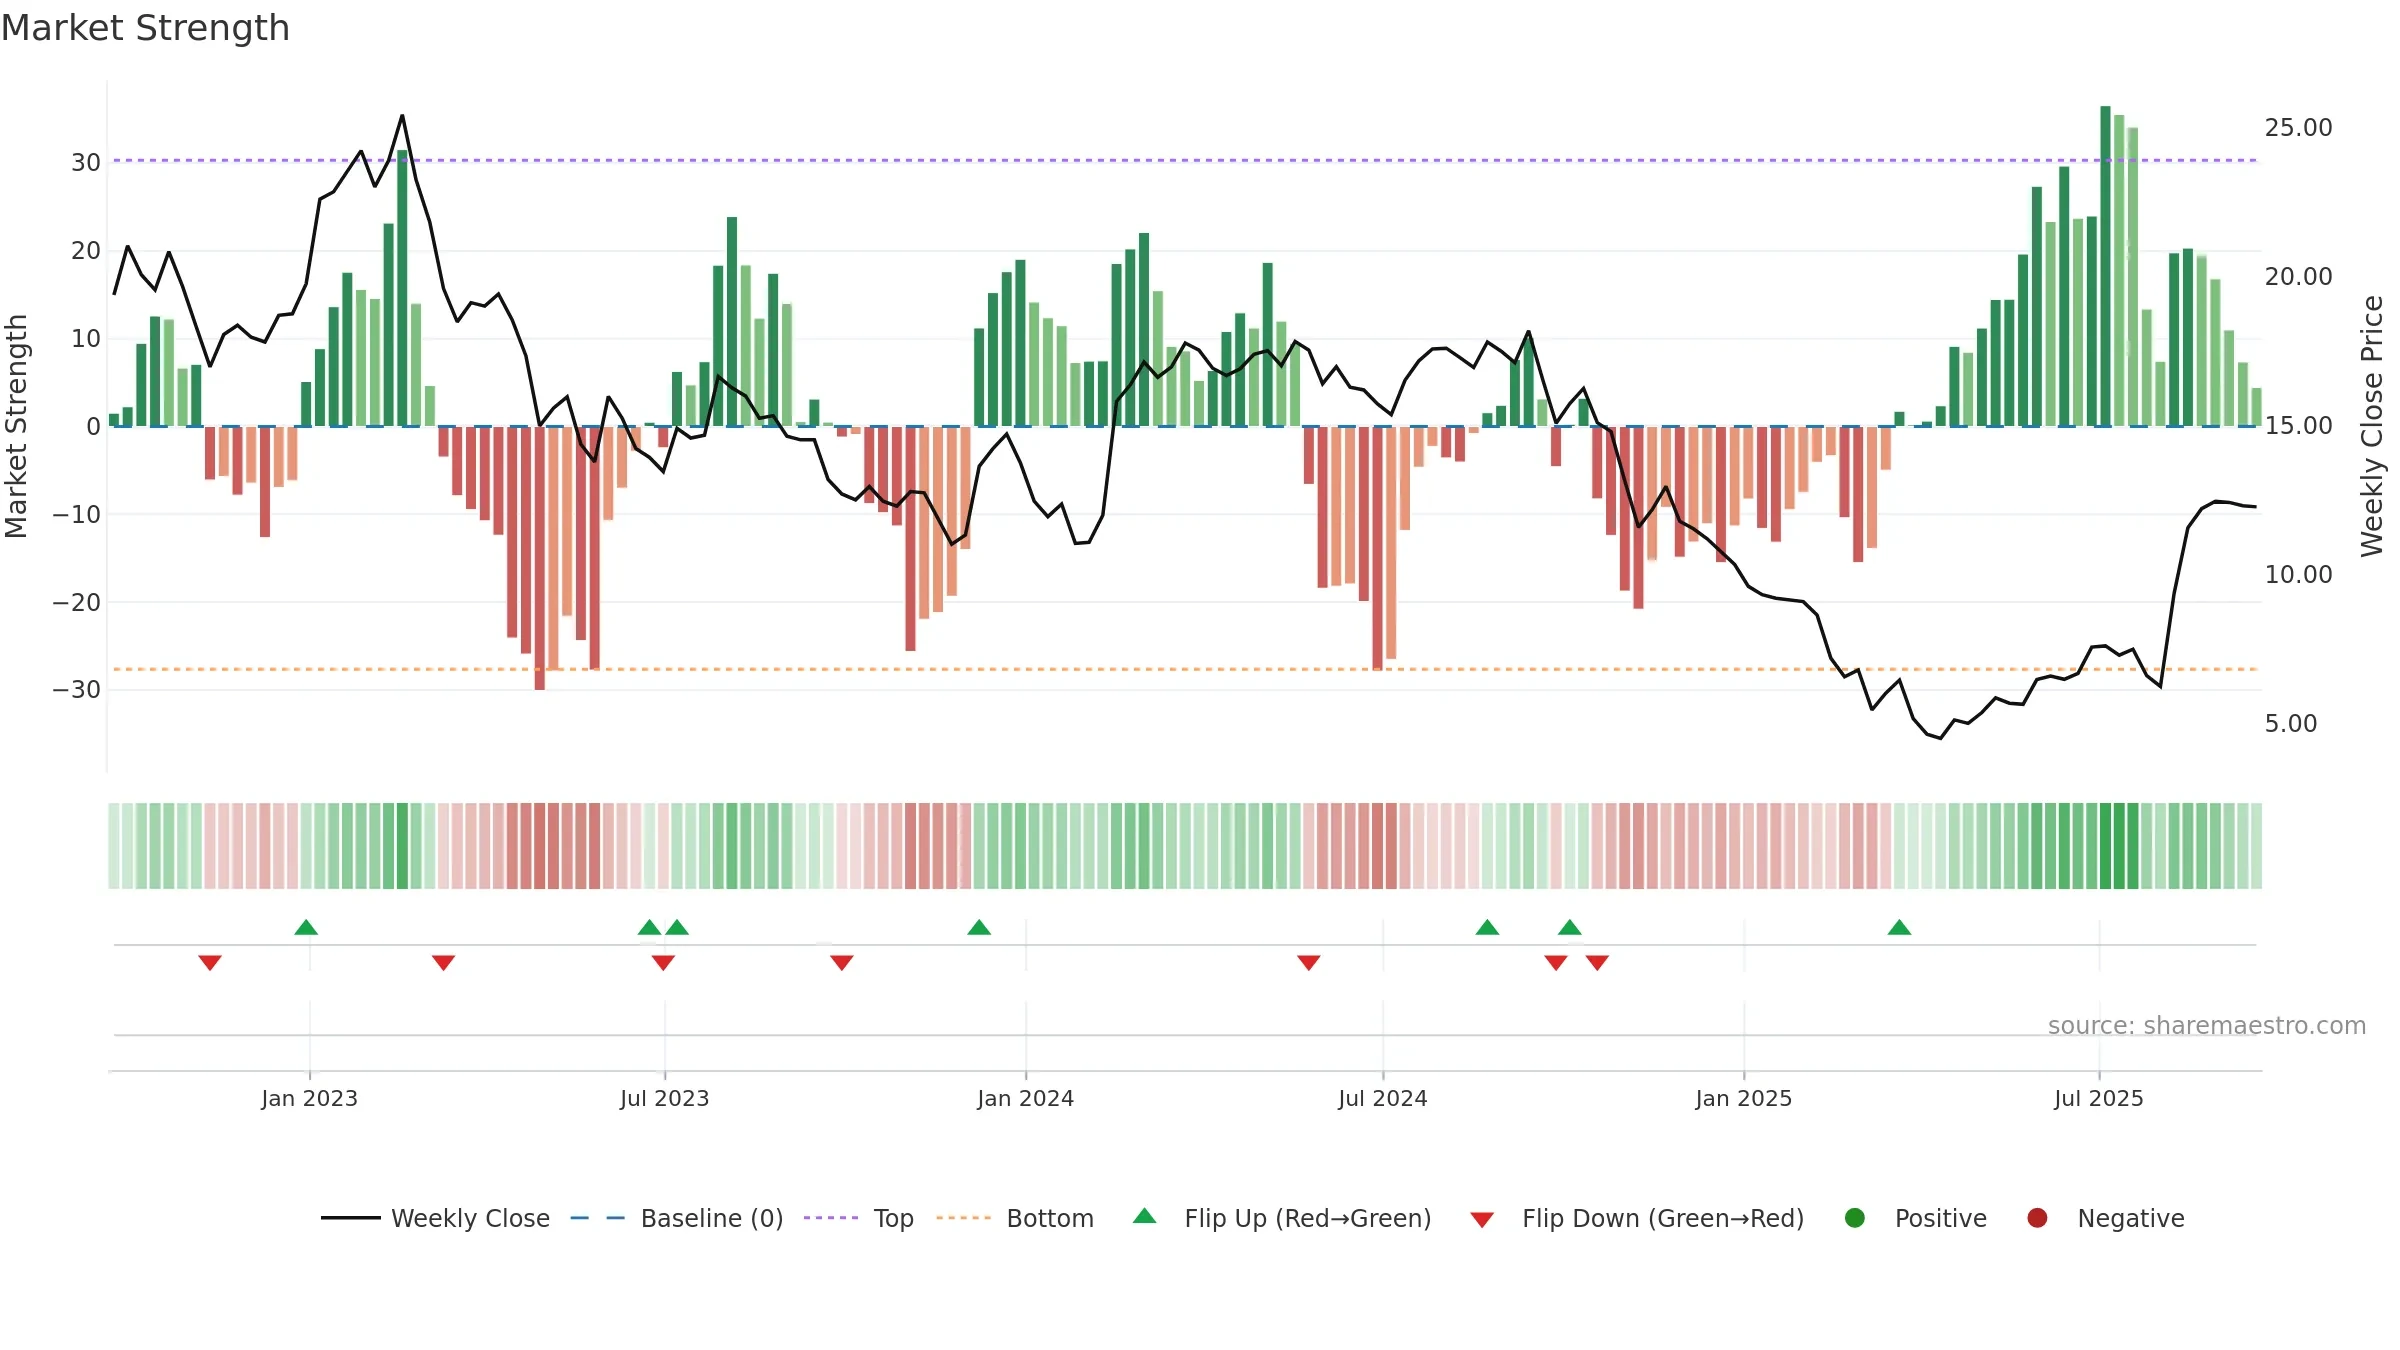Select the leftmost red flip-down triangle

pos(210,962)
